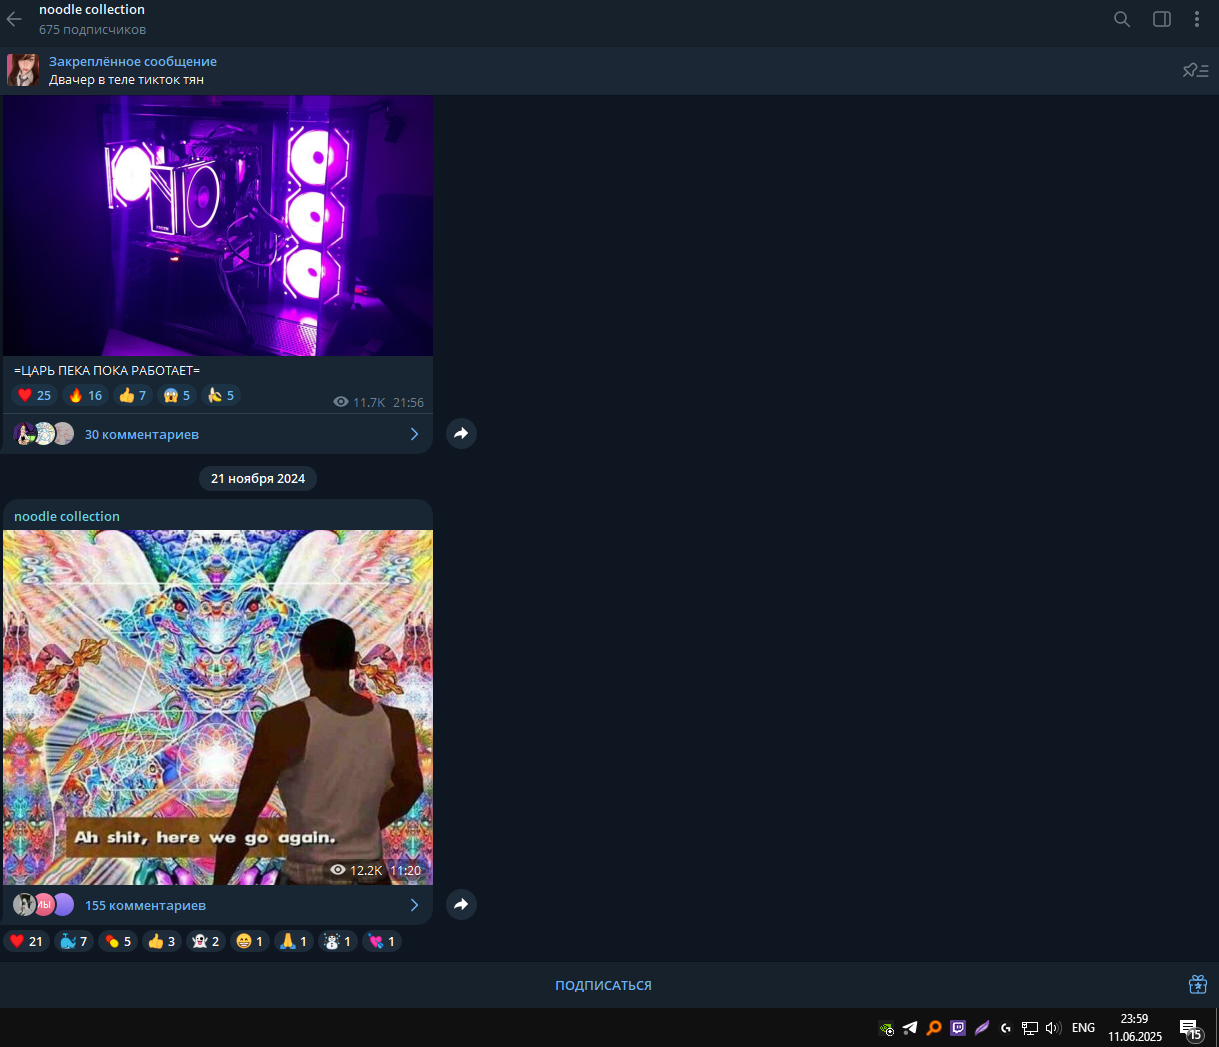This screenshot has width=1219, height=1047.
Task: Share the PC post with the forward arrow
Action: [461, 434]
